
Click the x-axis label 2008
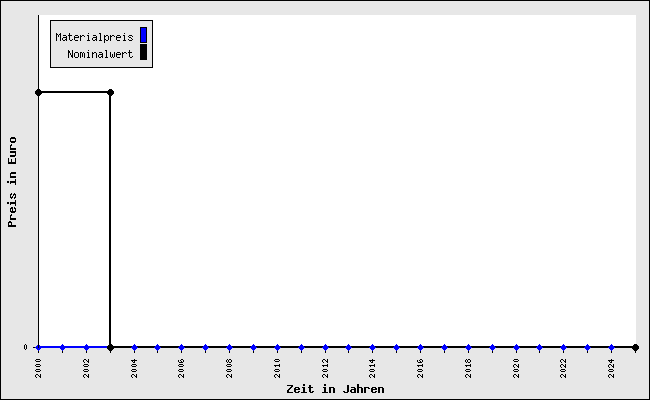pos(229,368)
